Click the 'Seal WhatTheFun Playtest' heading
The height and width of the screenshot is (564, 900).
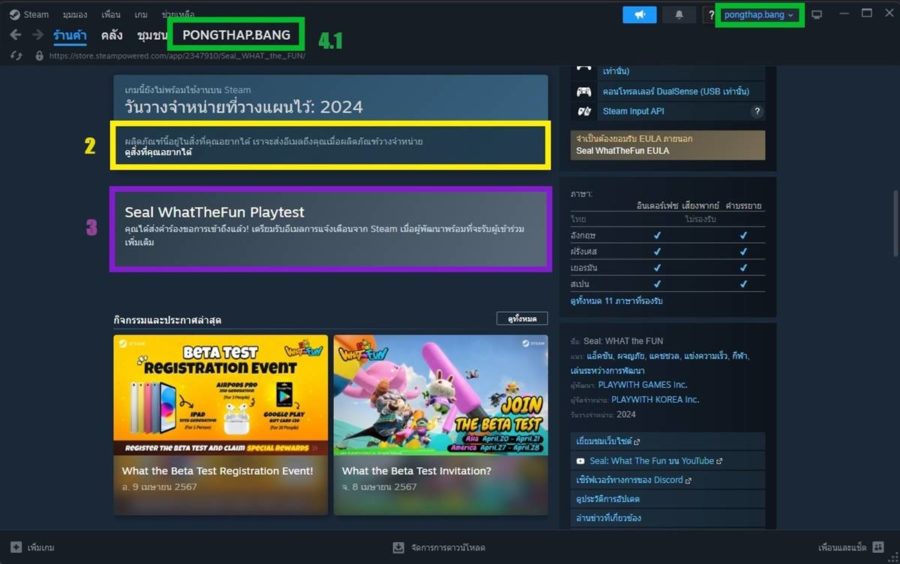(215, 212)
